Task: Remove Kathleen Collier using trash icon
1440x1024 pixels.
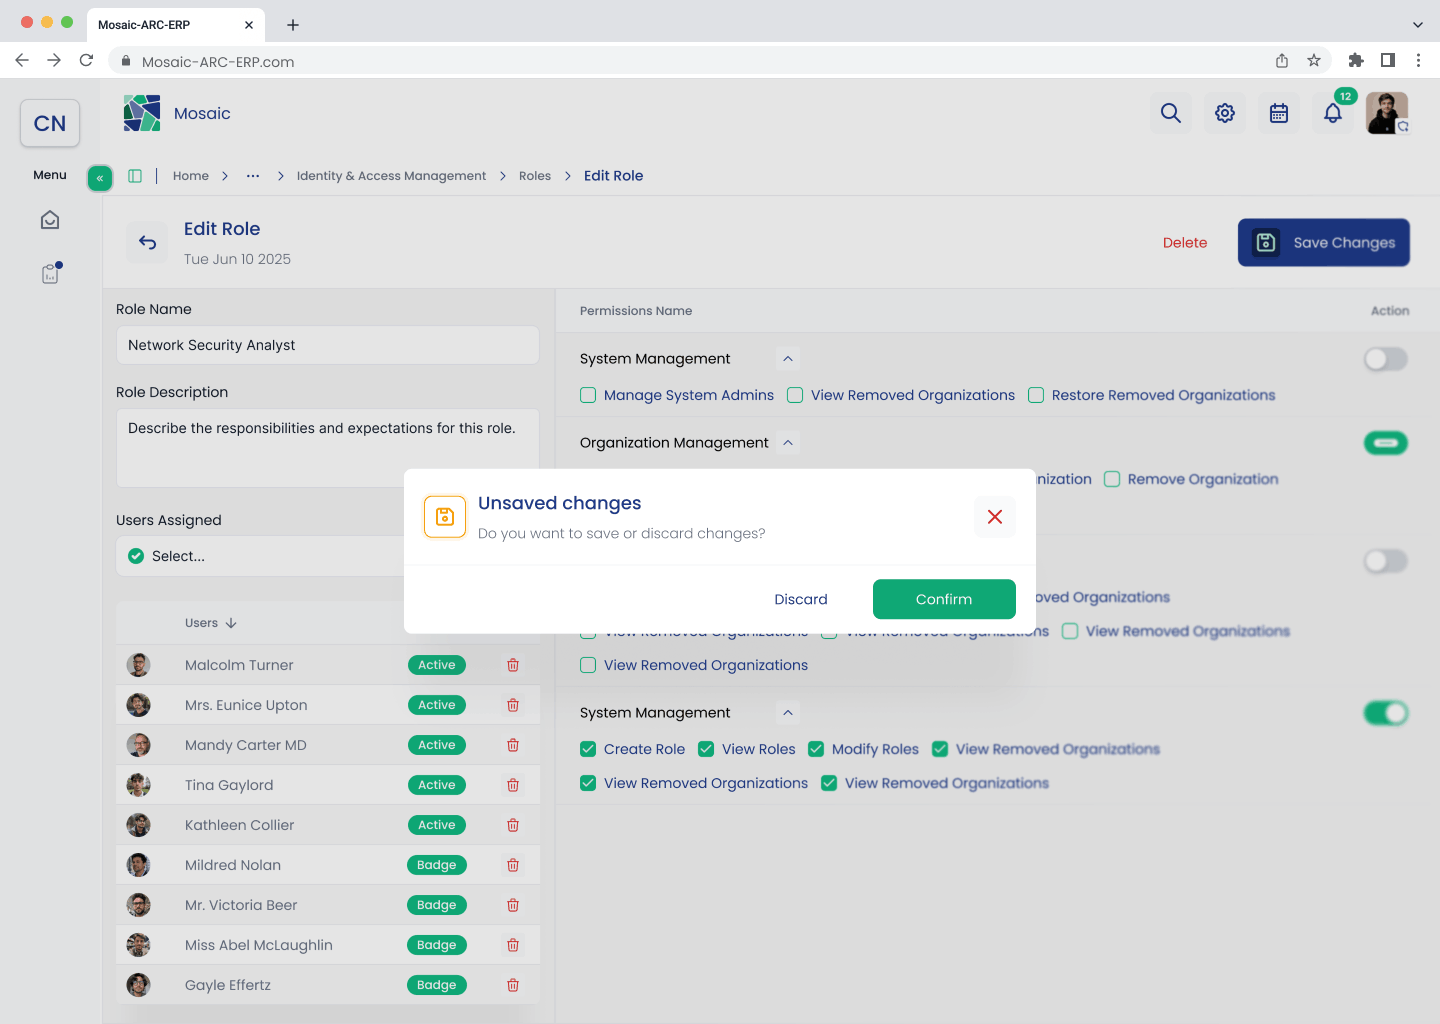Action: (x=513, y=825)
